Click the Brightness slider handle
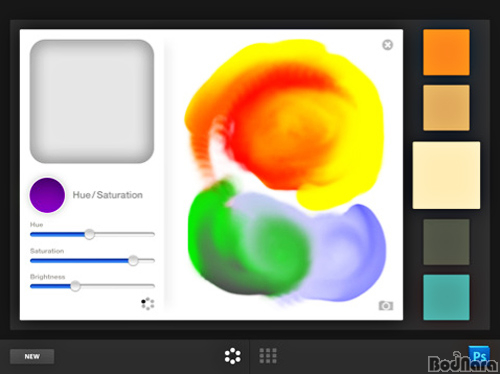Screen dimensions: 500x374 pos(75,286)
